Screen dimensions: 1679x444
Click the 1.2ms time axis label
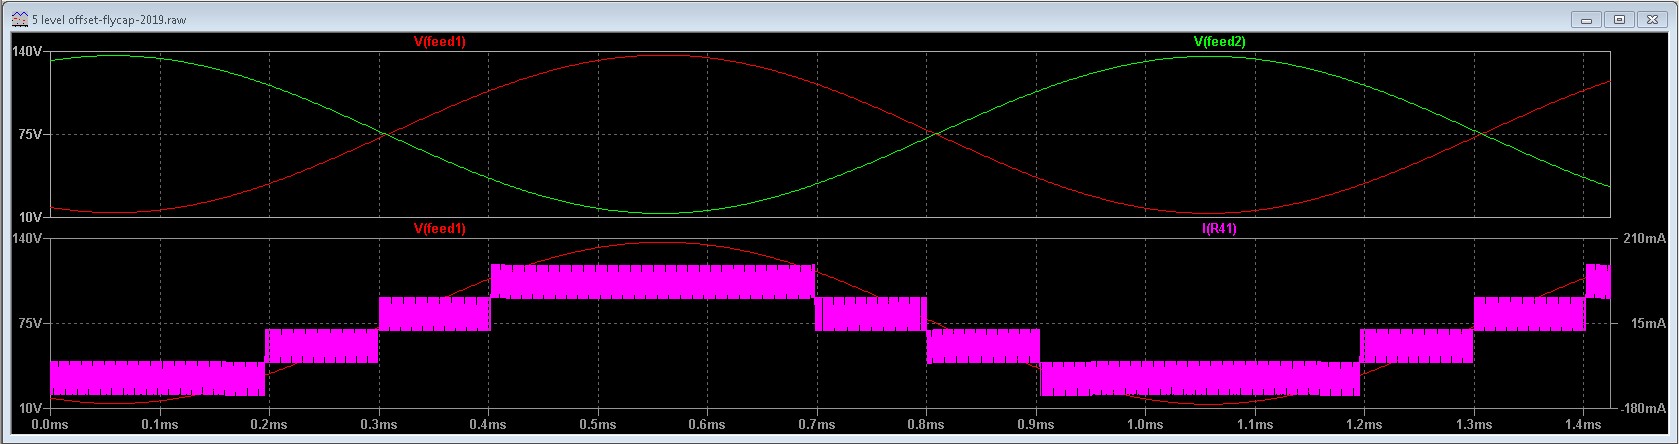tap(1364, 425)
